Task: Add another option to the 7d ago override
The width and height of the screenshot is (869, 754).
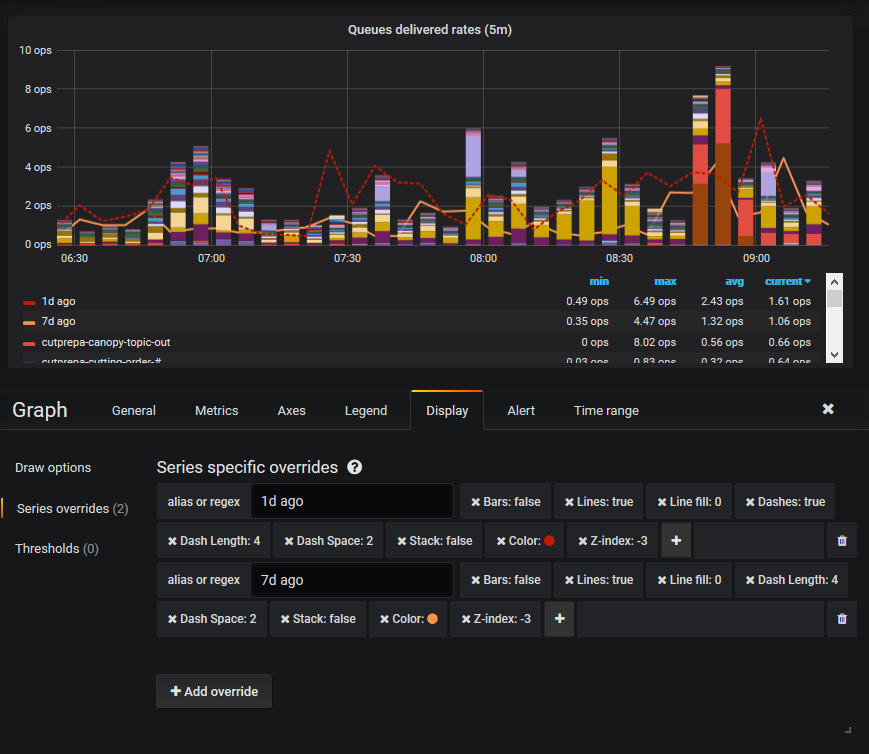Action: pos(559,618)
